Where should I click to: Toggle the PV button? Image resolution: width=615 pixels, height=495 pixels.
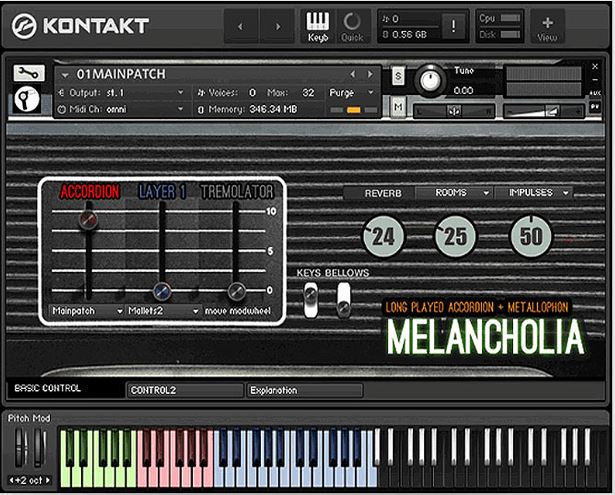pos(595,106)
